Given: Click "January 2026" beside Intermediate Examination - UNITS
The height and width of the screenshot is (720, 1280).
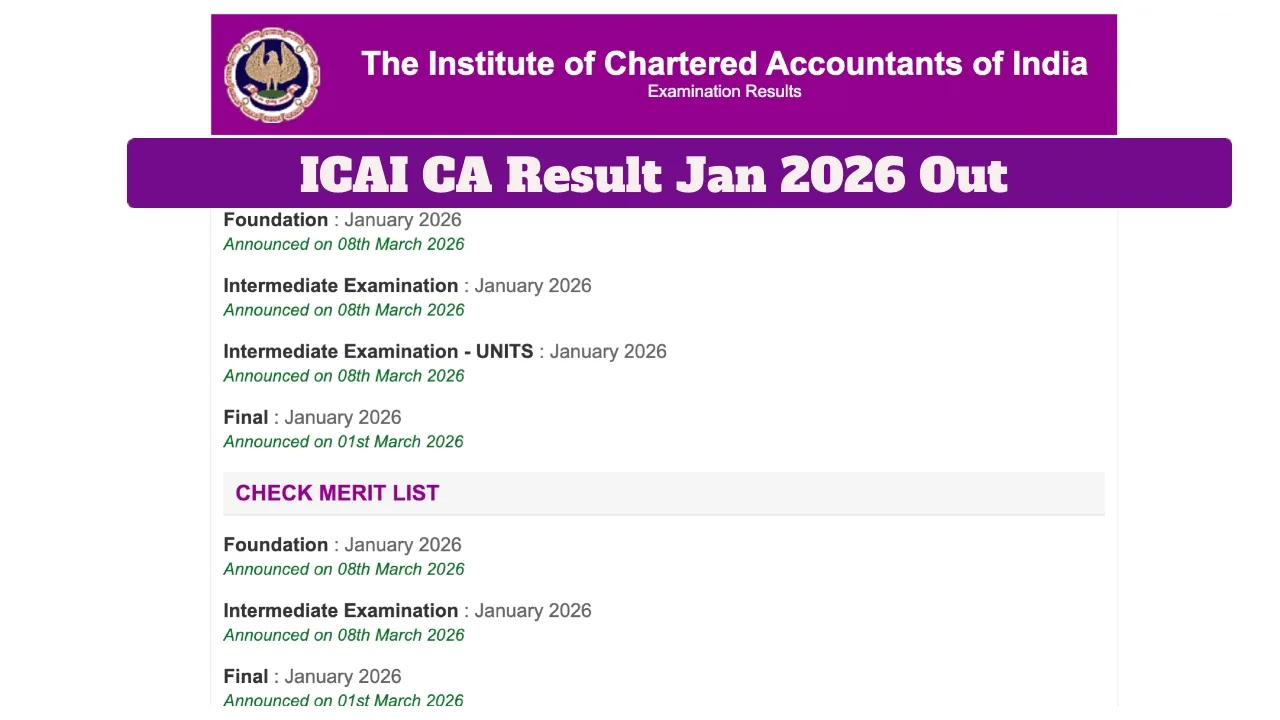Looking at the screenshot, I should tap(608, 352).
